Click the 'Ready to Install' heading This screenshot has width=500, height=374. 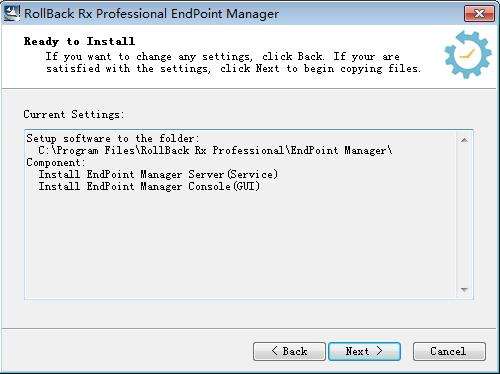pos(79,41)
